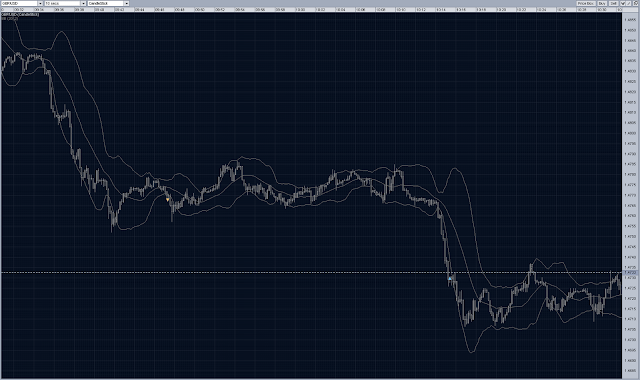Click the drawing pencil icon in the top toolbar
Viewport: 640px width, 380px height.
(x=629, y=3)
